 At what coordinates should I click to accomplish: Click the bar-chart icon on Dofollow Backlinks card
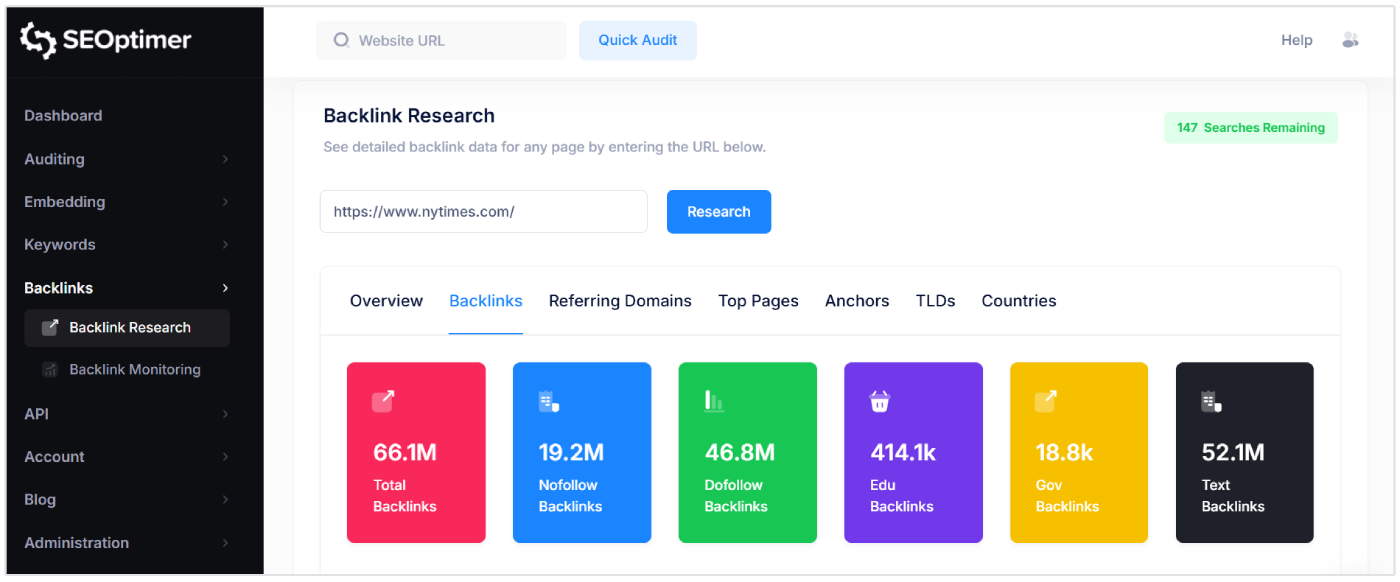pyautogui.click(x=713, y=398)
